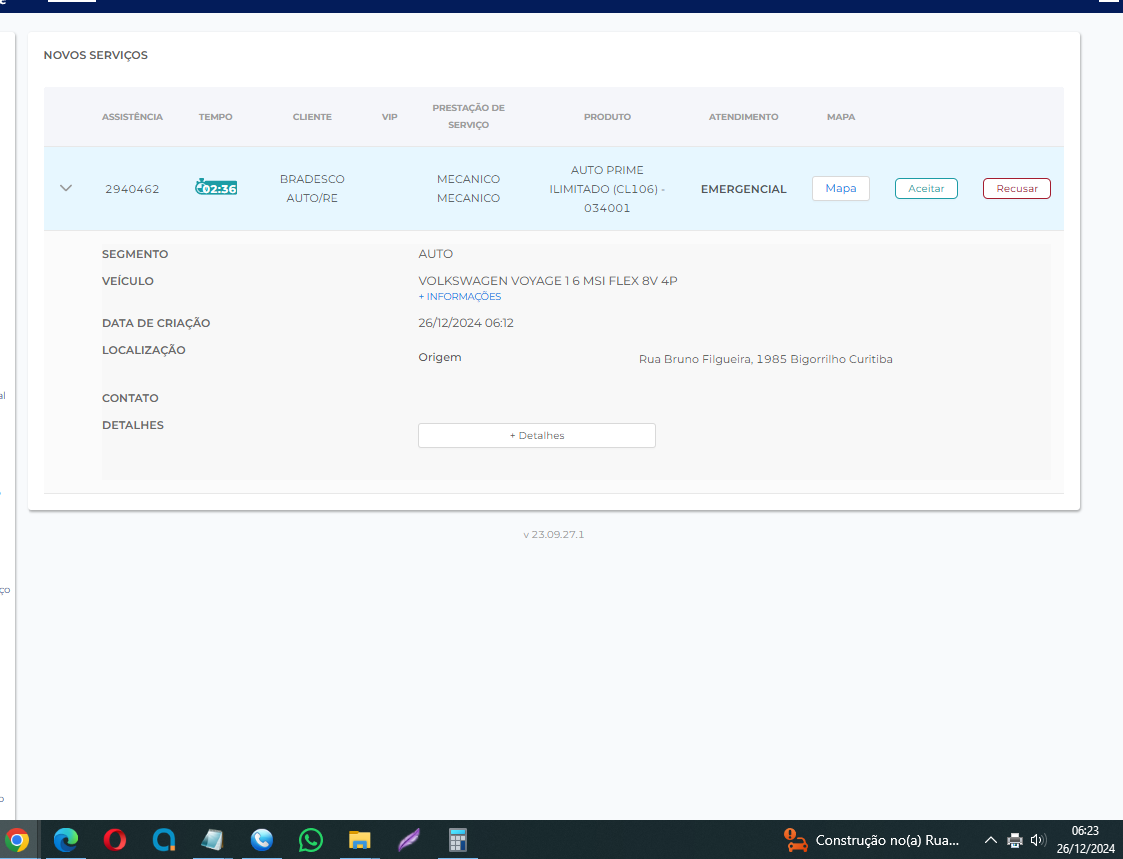Open Microsoft Edge from the taskbar
The height and width of the screenshot is (859, 1123).
(x=66, y=840)
